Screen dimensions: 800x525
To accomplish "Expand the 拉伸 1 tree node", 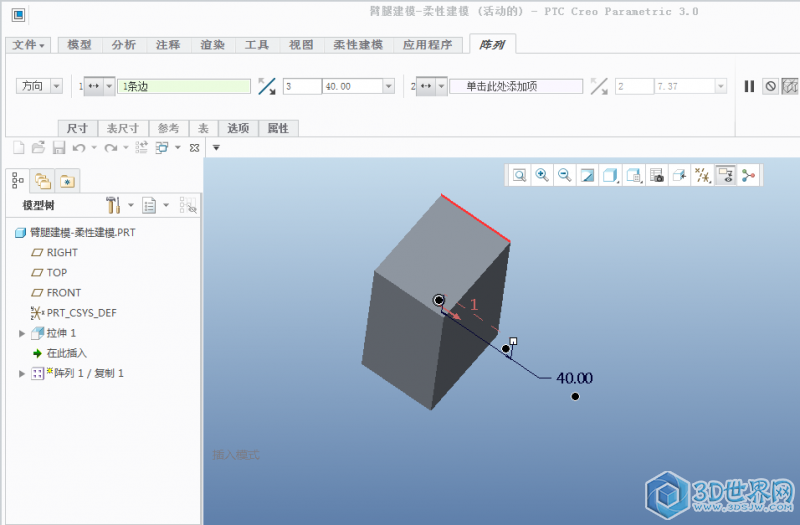I will (22, 333).
